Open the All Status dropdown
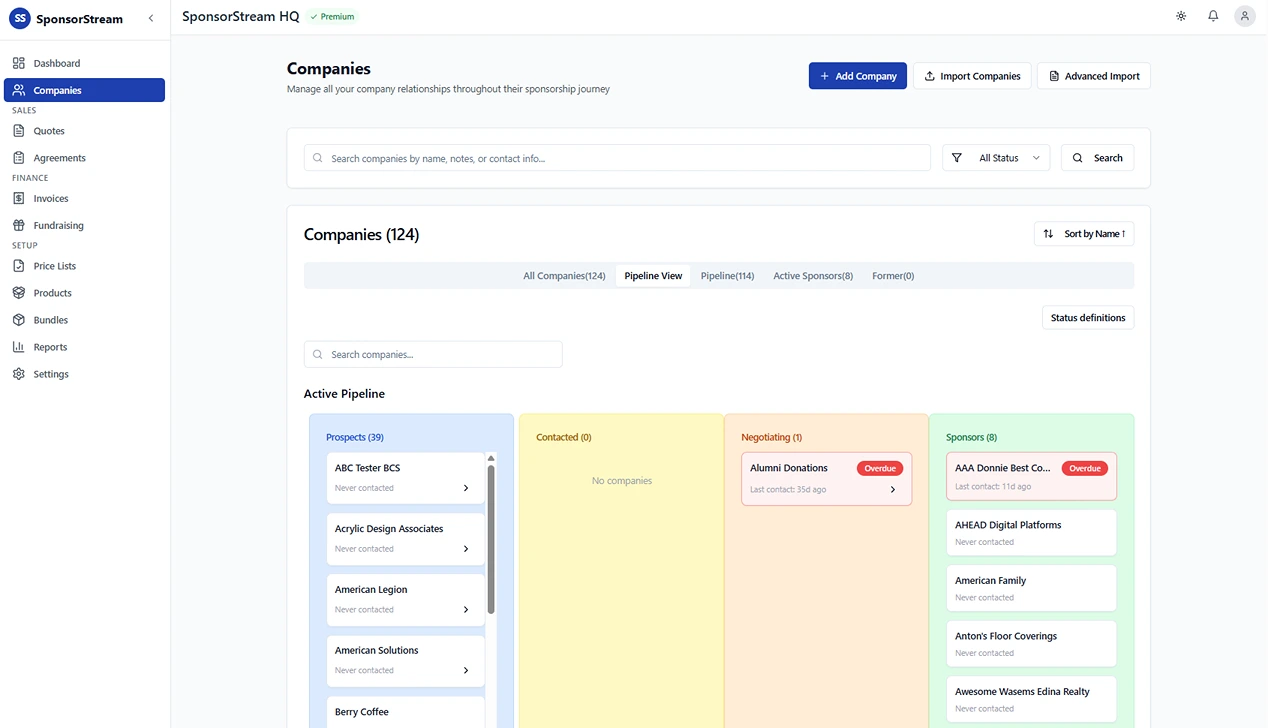Image resolution: width=1268 pixels, height=728 pixels. tap(996, 158)
